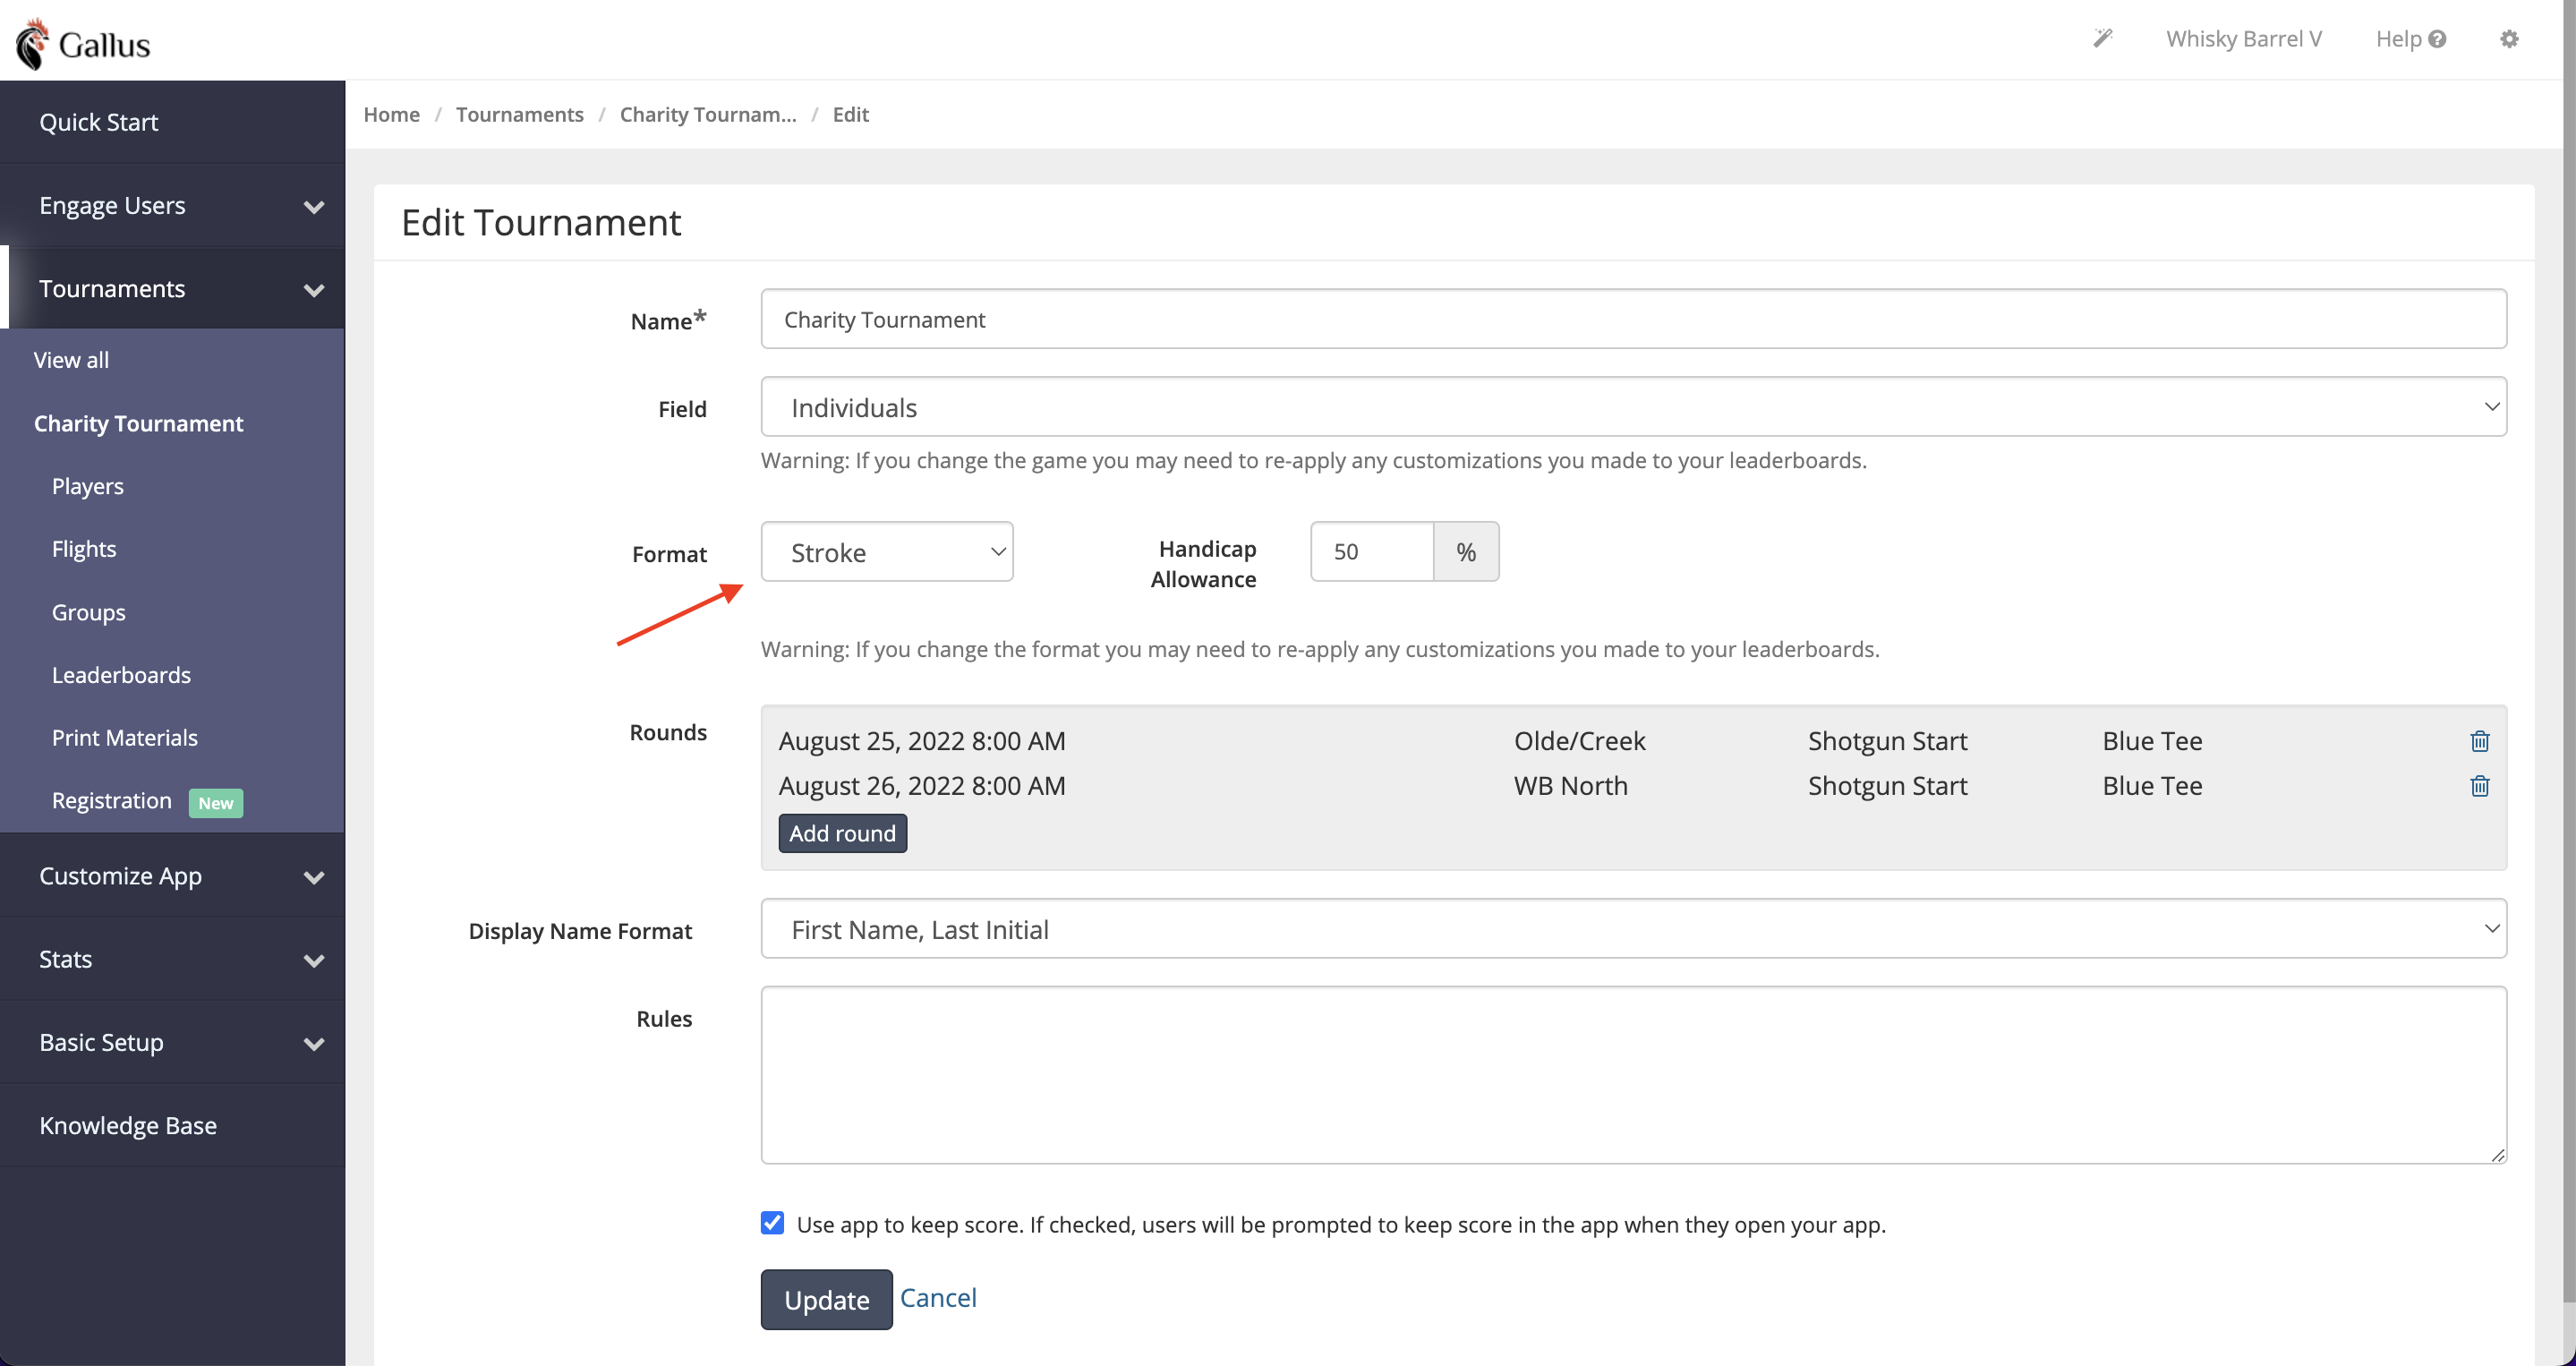The width and height of the screenshot is (2576, 1366).
Task: Expand the Stats sidebar section
Action: 172,958
